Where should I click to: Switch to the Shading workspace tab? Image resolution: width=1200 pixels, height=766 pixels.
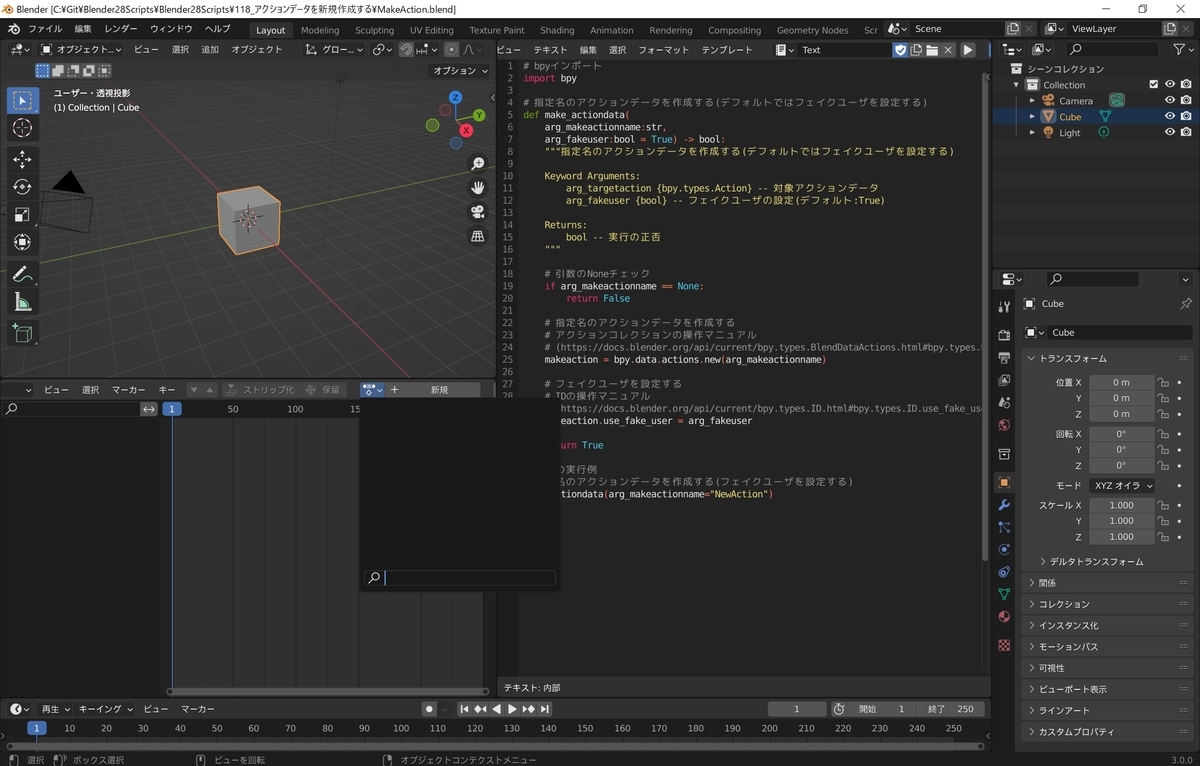(557, 30)
